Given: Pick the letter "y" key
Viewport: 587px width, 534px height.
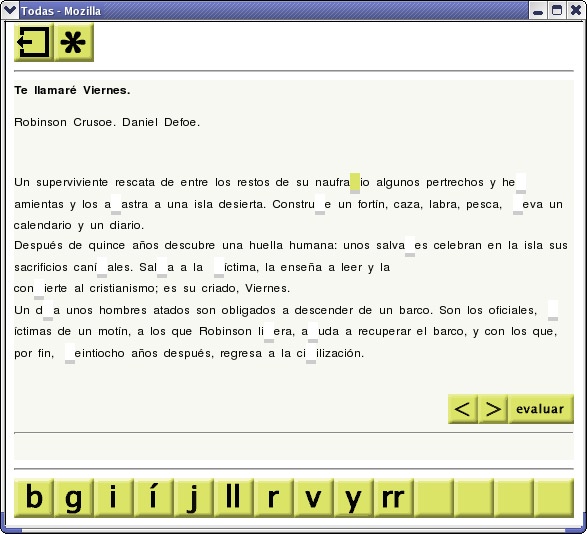Looking at the screenshot, I should click(x=354, y=498).
